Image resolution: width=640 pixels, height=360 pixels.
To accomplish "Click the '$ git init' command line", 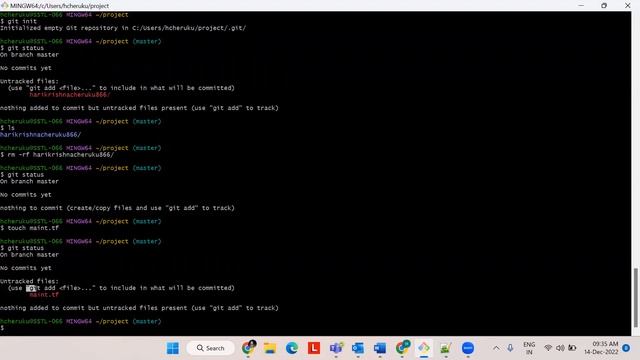I will [18, 21].
